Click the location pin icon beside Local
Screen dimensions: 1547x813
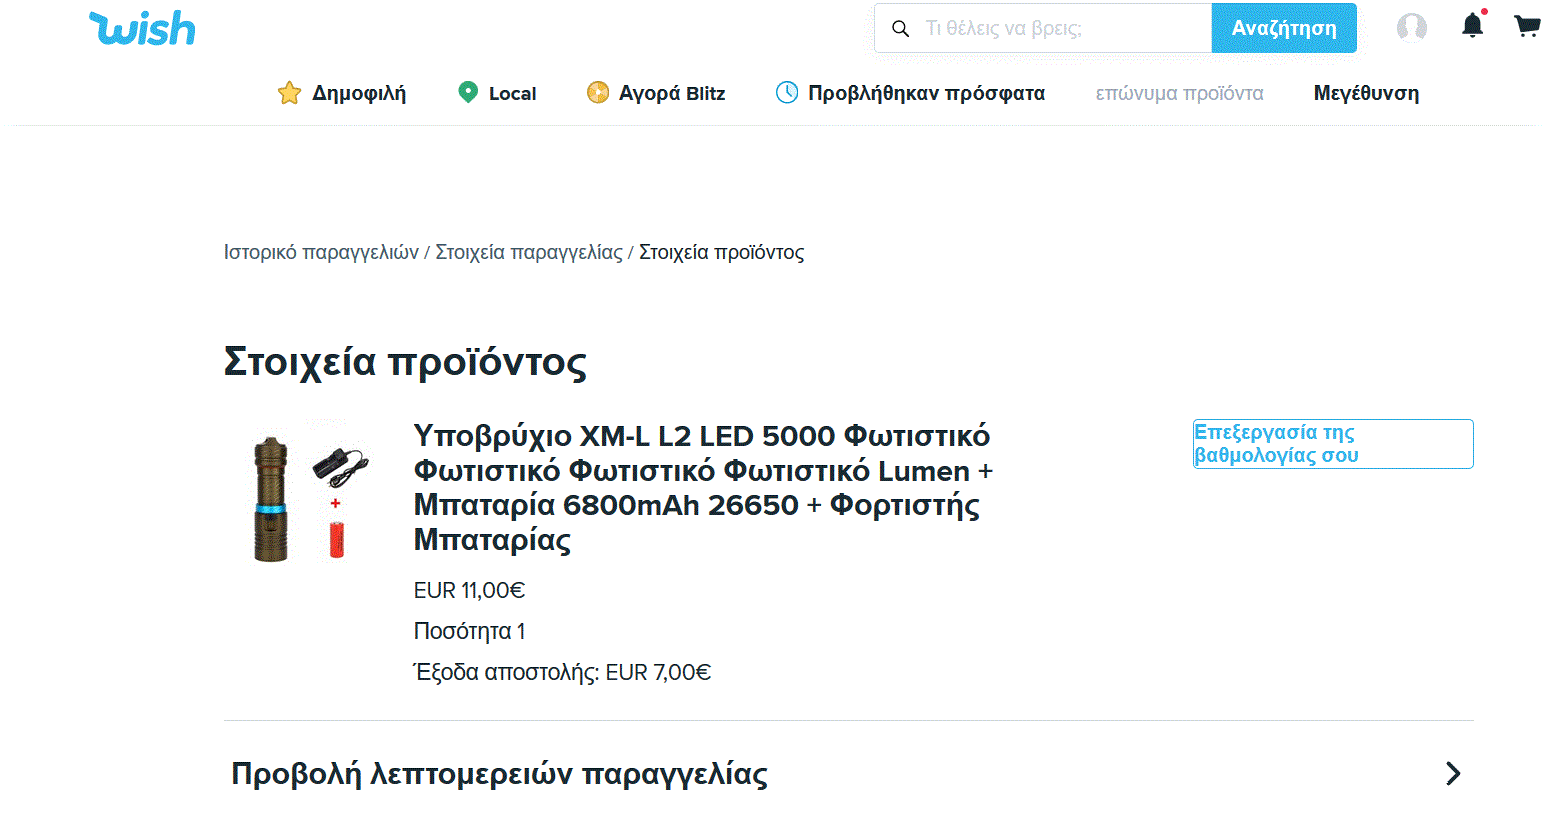(467, 92)
